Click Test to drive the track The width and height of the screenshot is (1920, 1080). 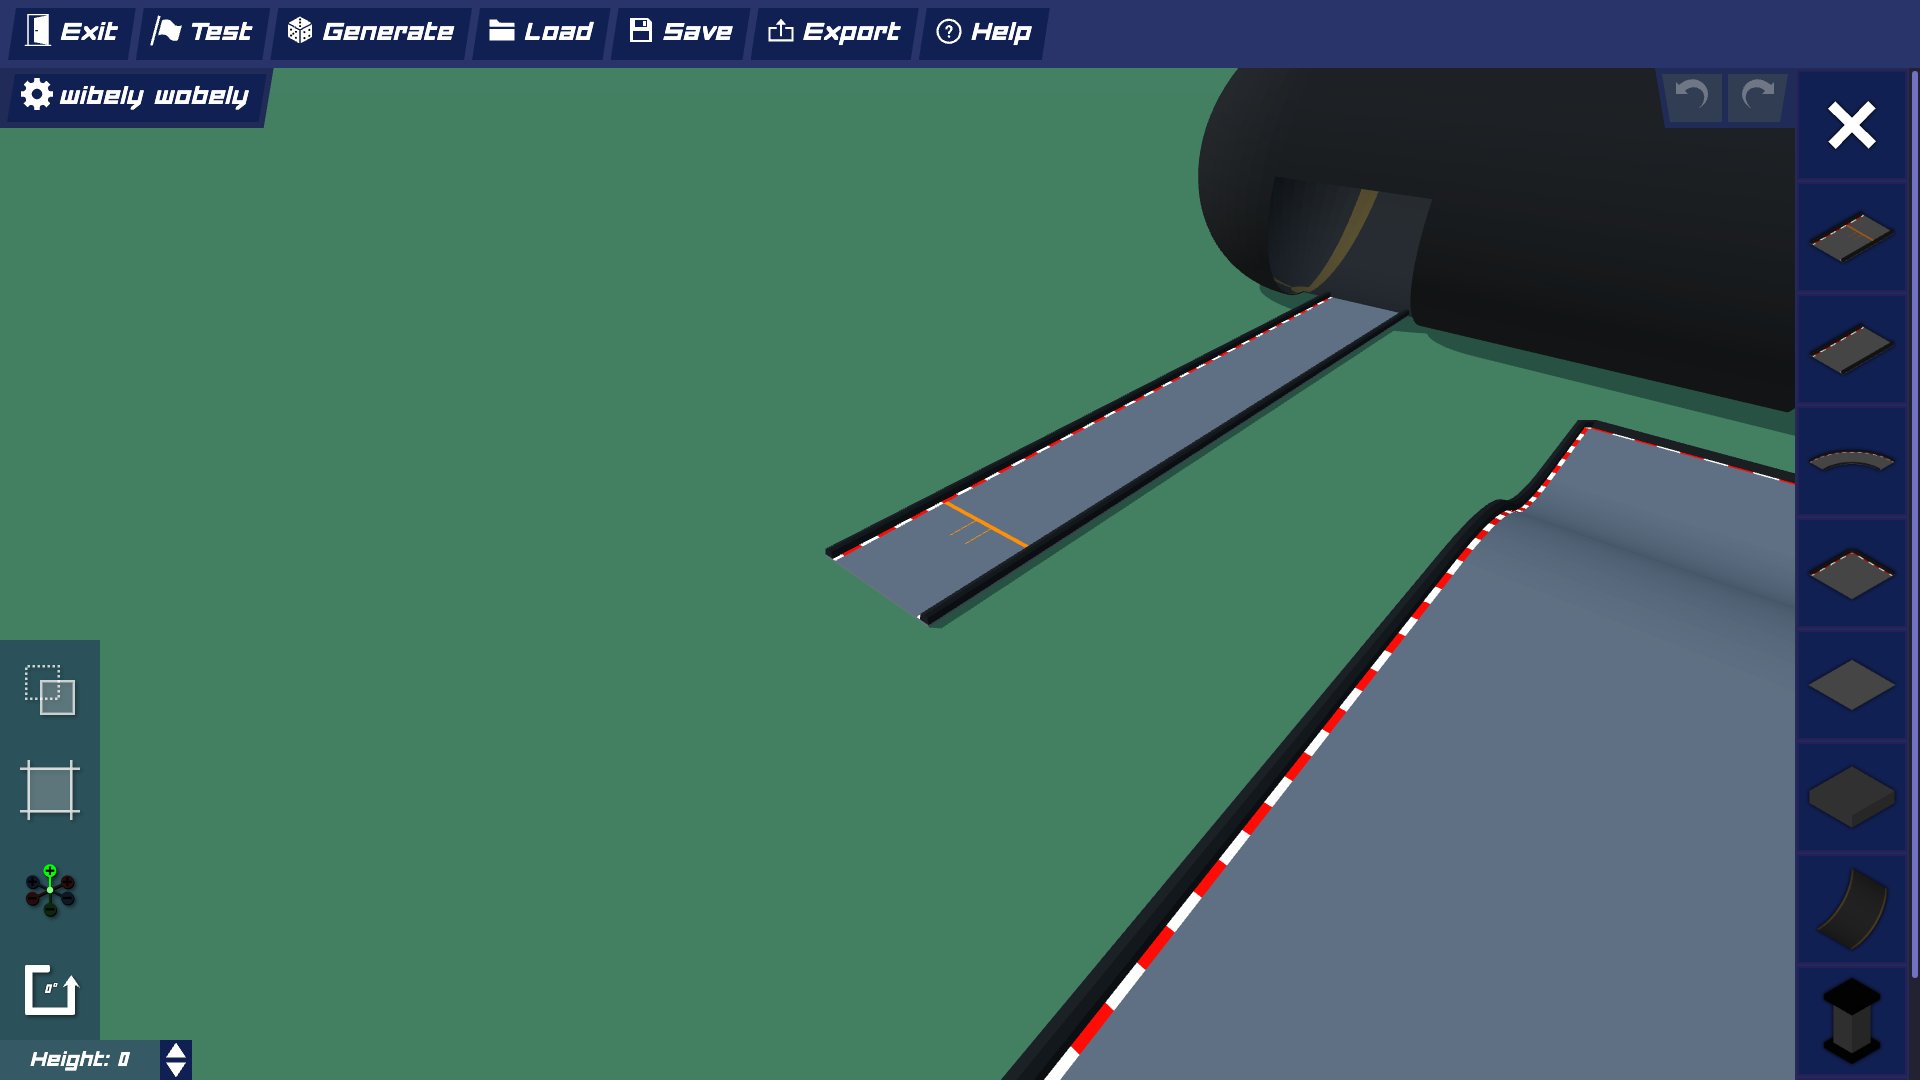200,31
